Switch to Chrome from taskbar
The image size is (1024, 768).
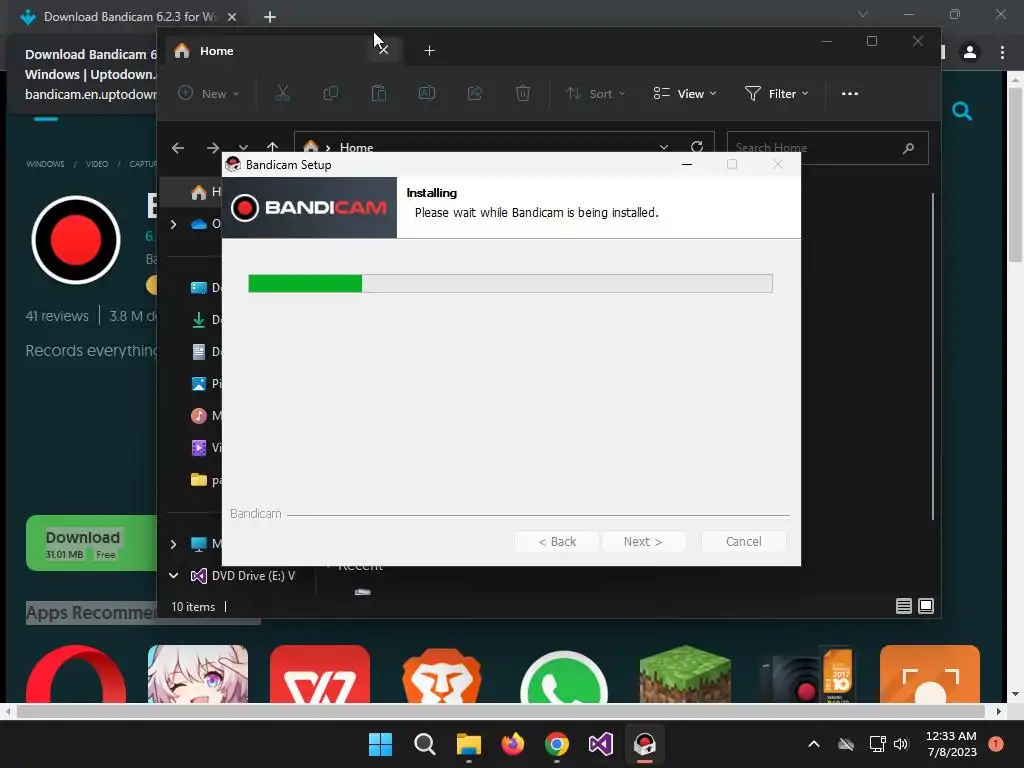(x=556, y=744)
